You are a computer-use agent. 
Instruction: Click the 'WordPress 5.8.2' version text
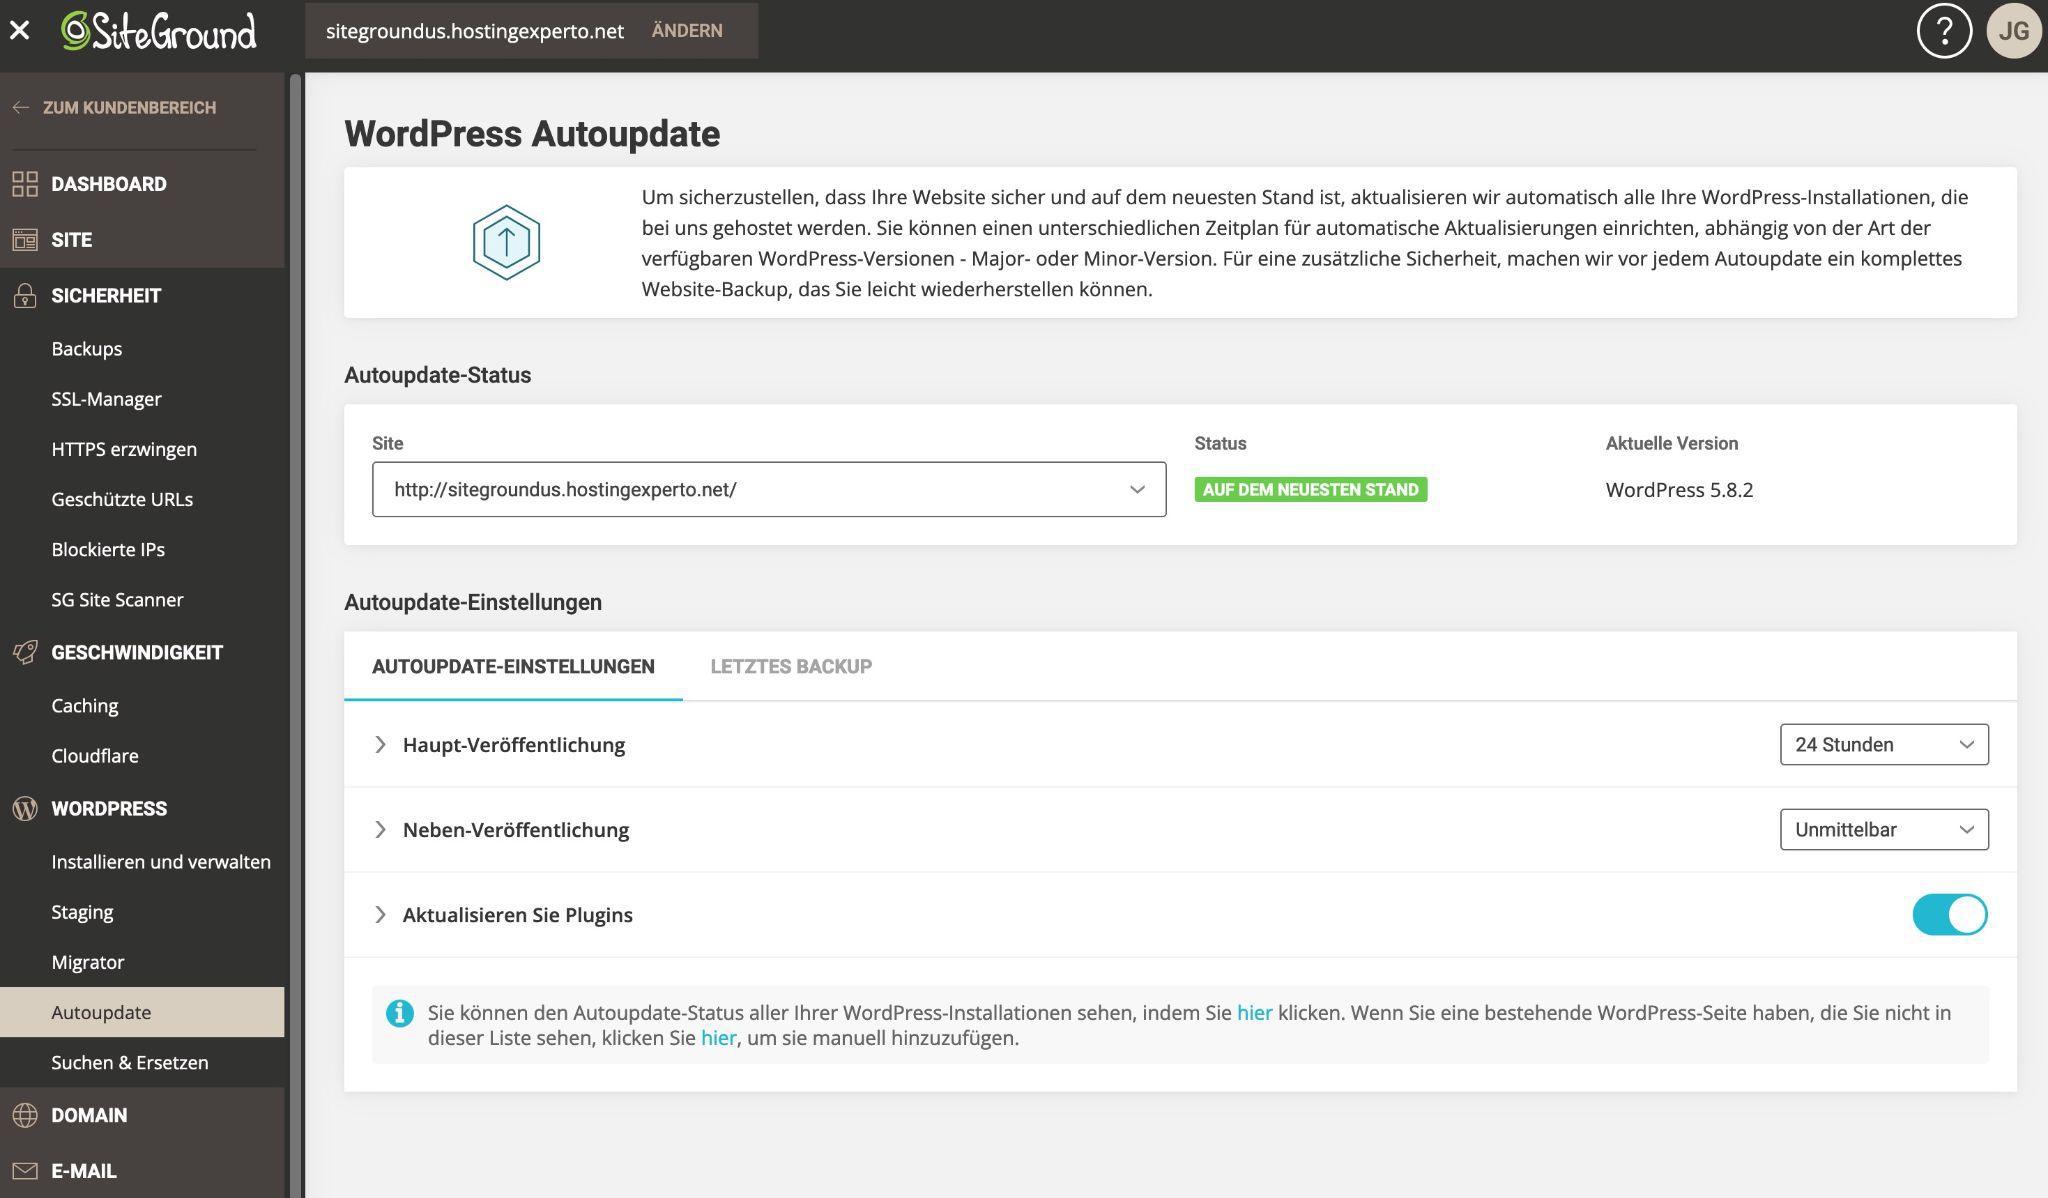[1679, 490]
